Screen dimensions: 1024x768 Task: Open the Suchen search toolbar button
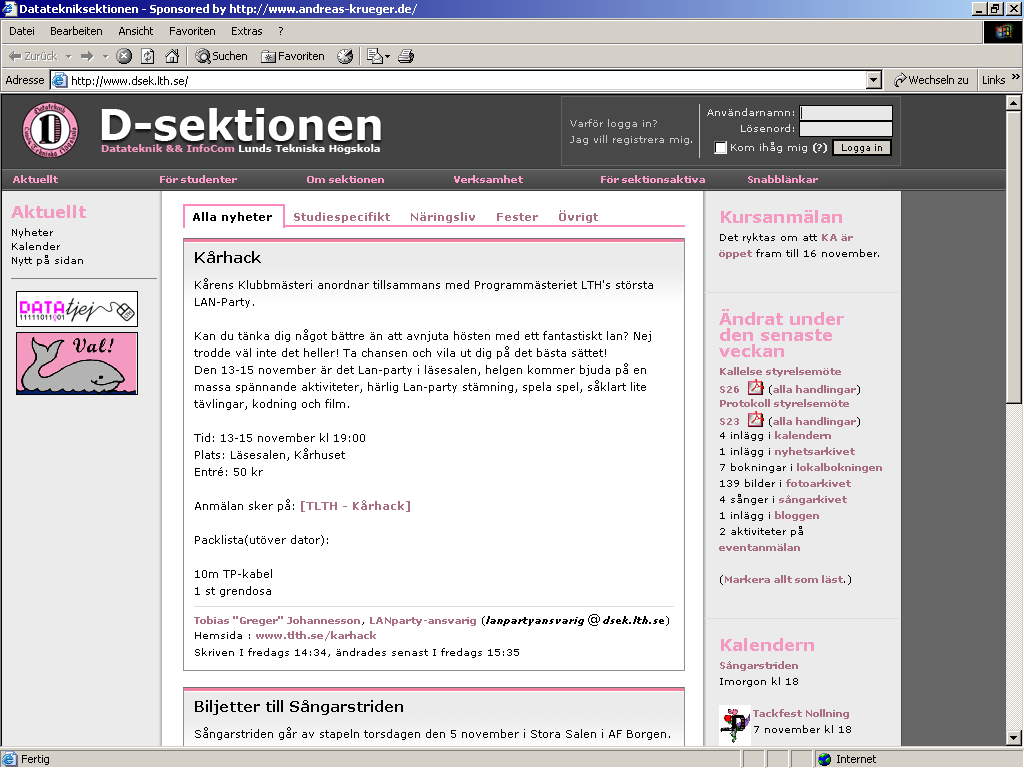click(x=221, y=56)
